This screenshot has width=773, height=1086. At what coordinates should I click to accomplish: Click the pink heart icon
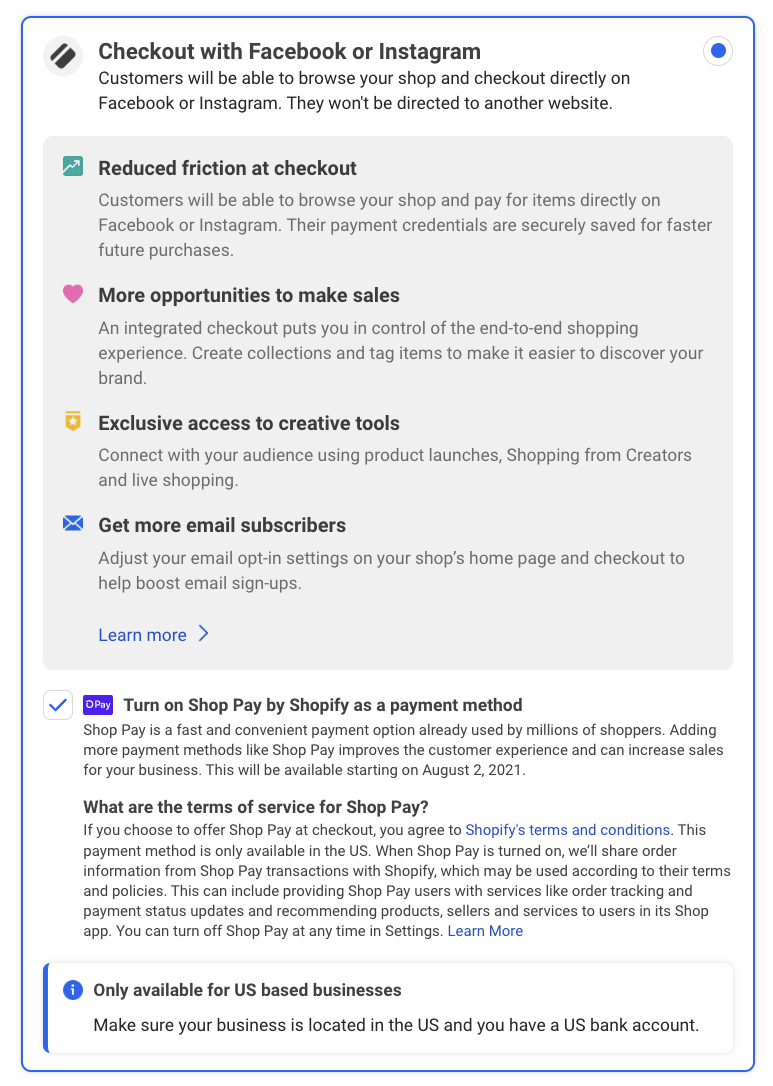tap(73, 294)
